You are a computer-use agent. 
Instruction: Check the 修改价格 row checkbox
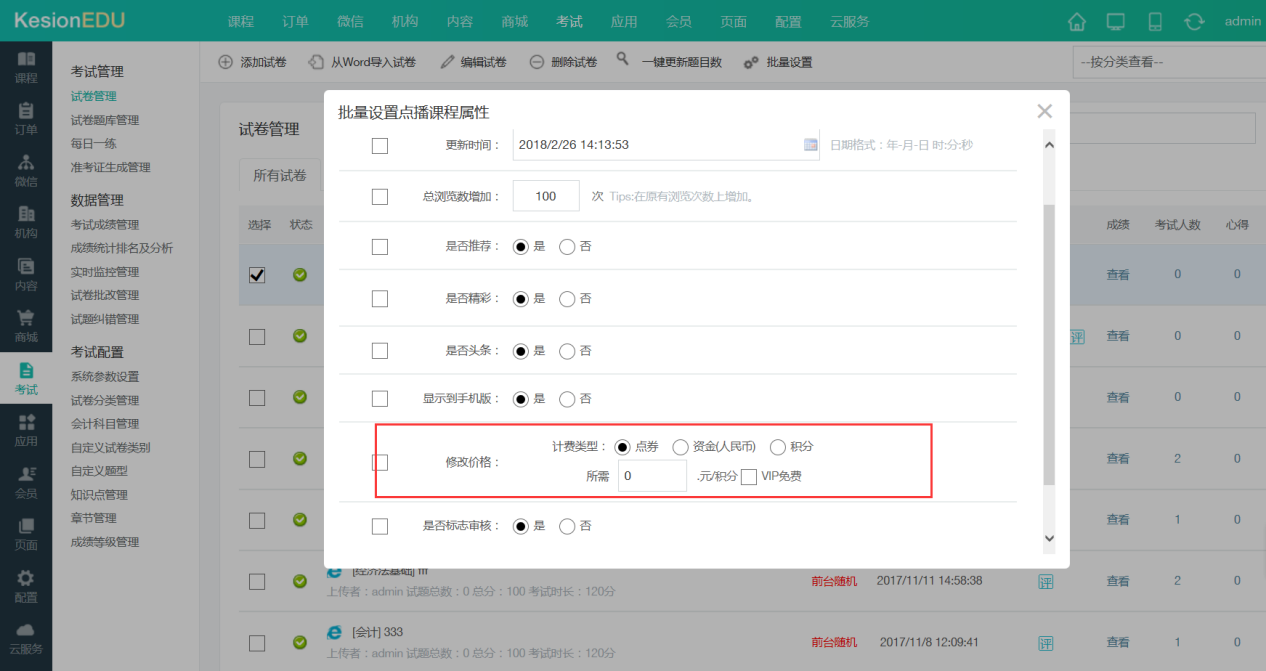click(380, 462)
